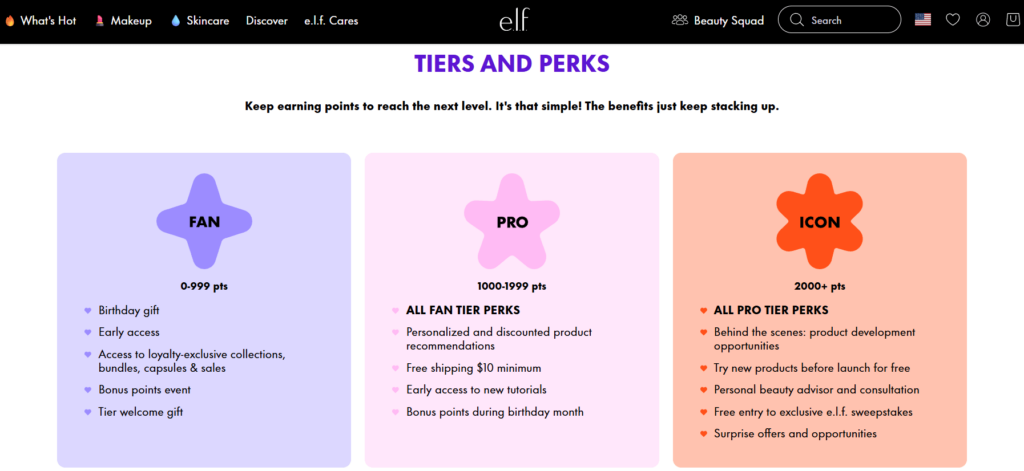The image size is (1024, 471).
Task: Click the droplet icon beside Skincare
Action: tap(175, 20)
